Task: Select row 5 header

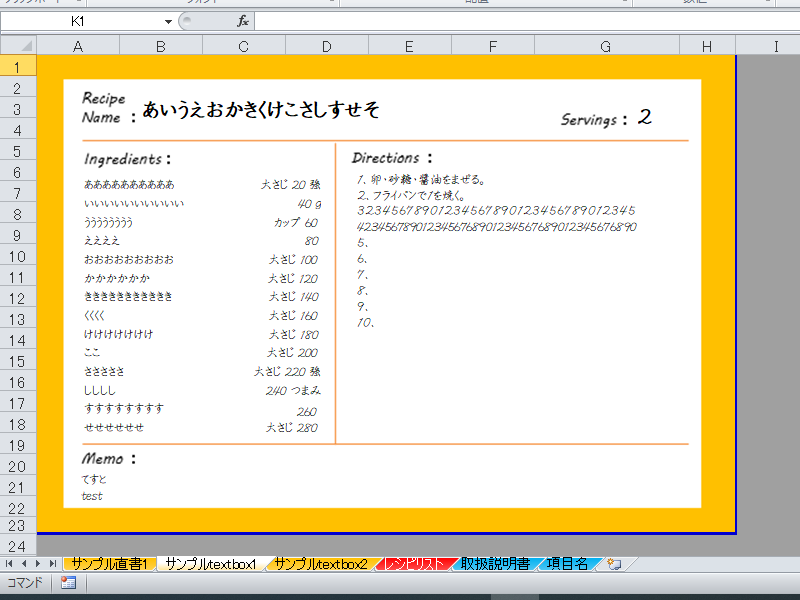Action: click(x=18, y=151)
